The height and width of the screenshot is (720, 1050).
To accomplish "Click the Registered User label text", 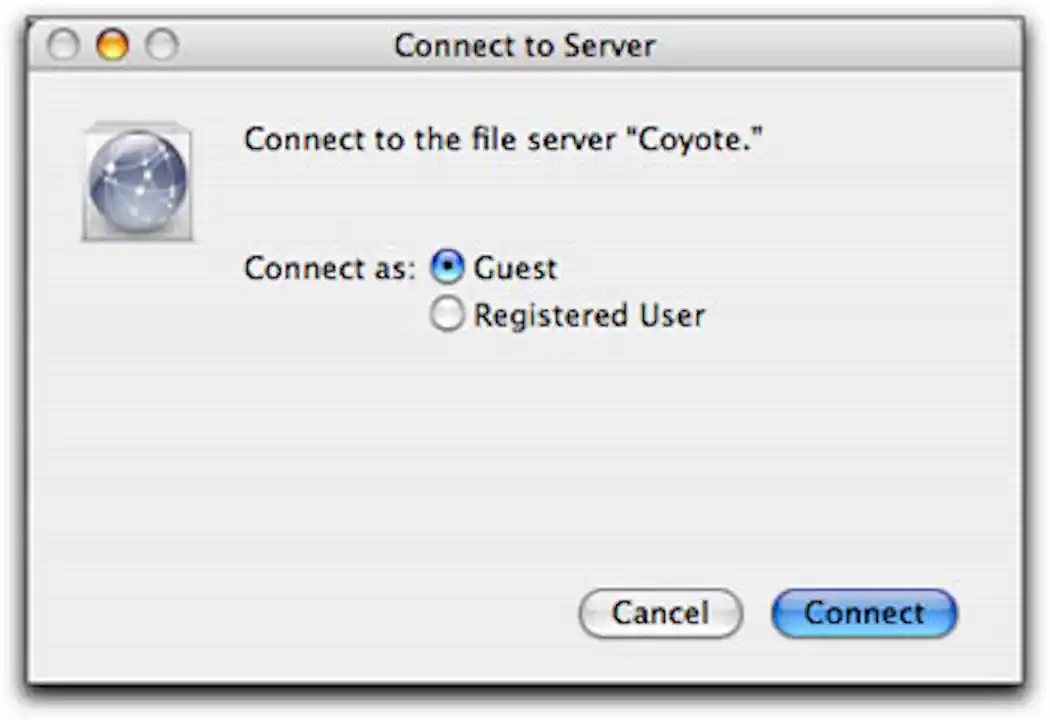I will [591, 314].
